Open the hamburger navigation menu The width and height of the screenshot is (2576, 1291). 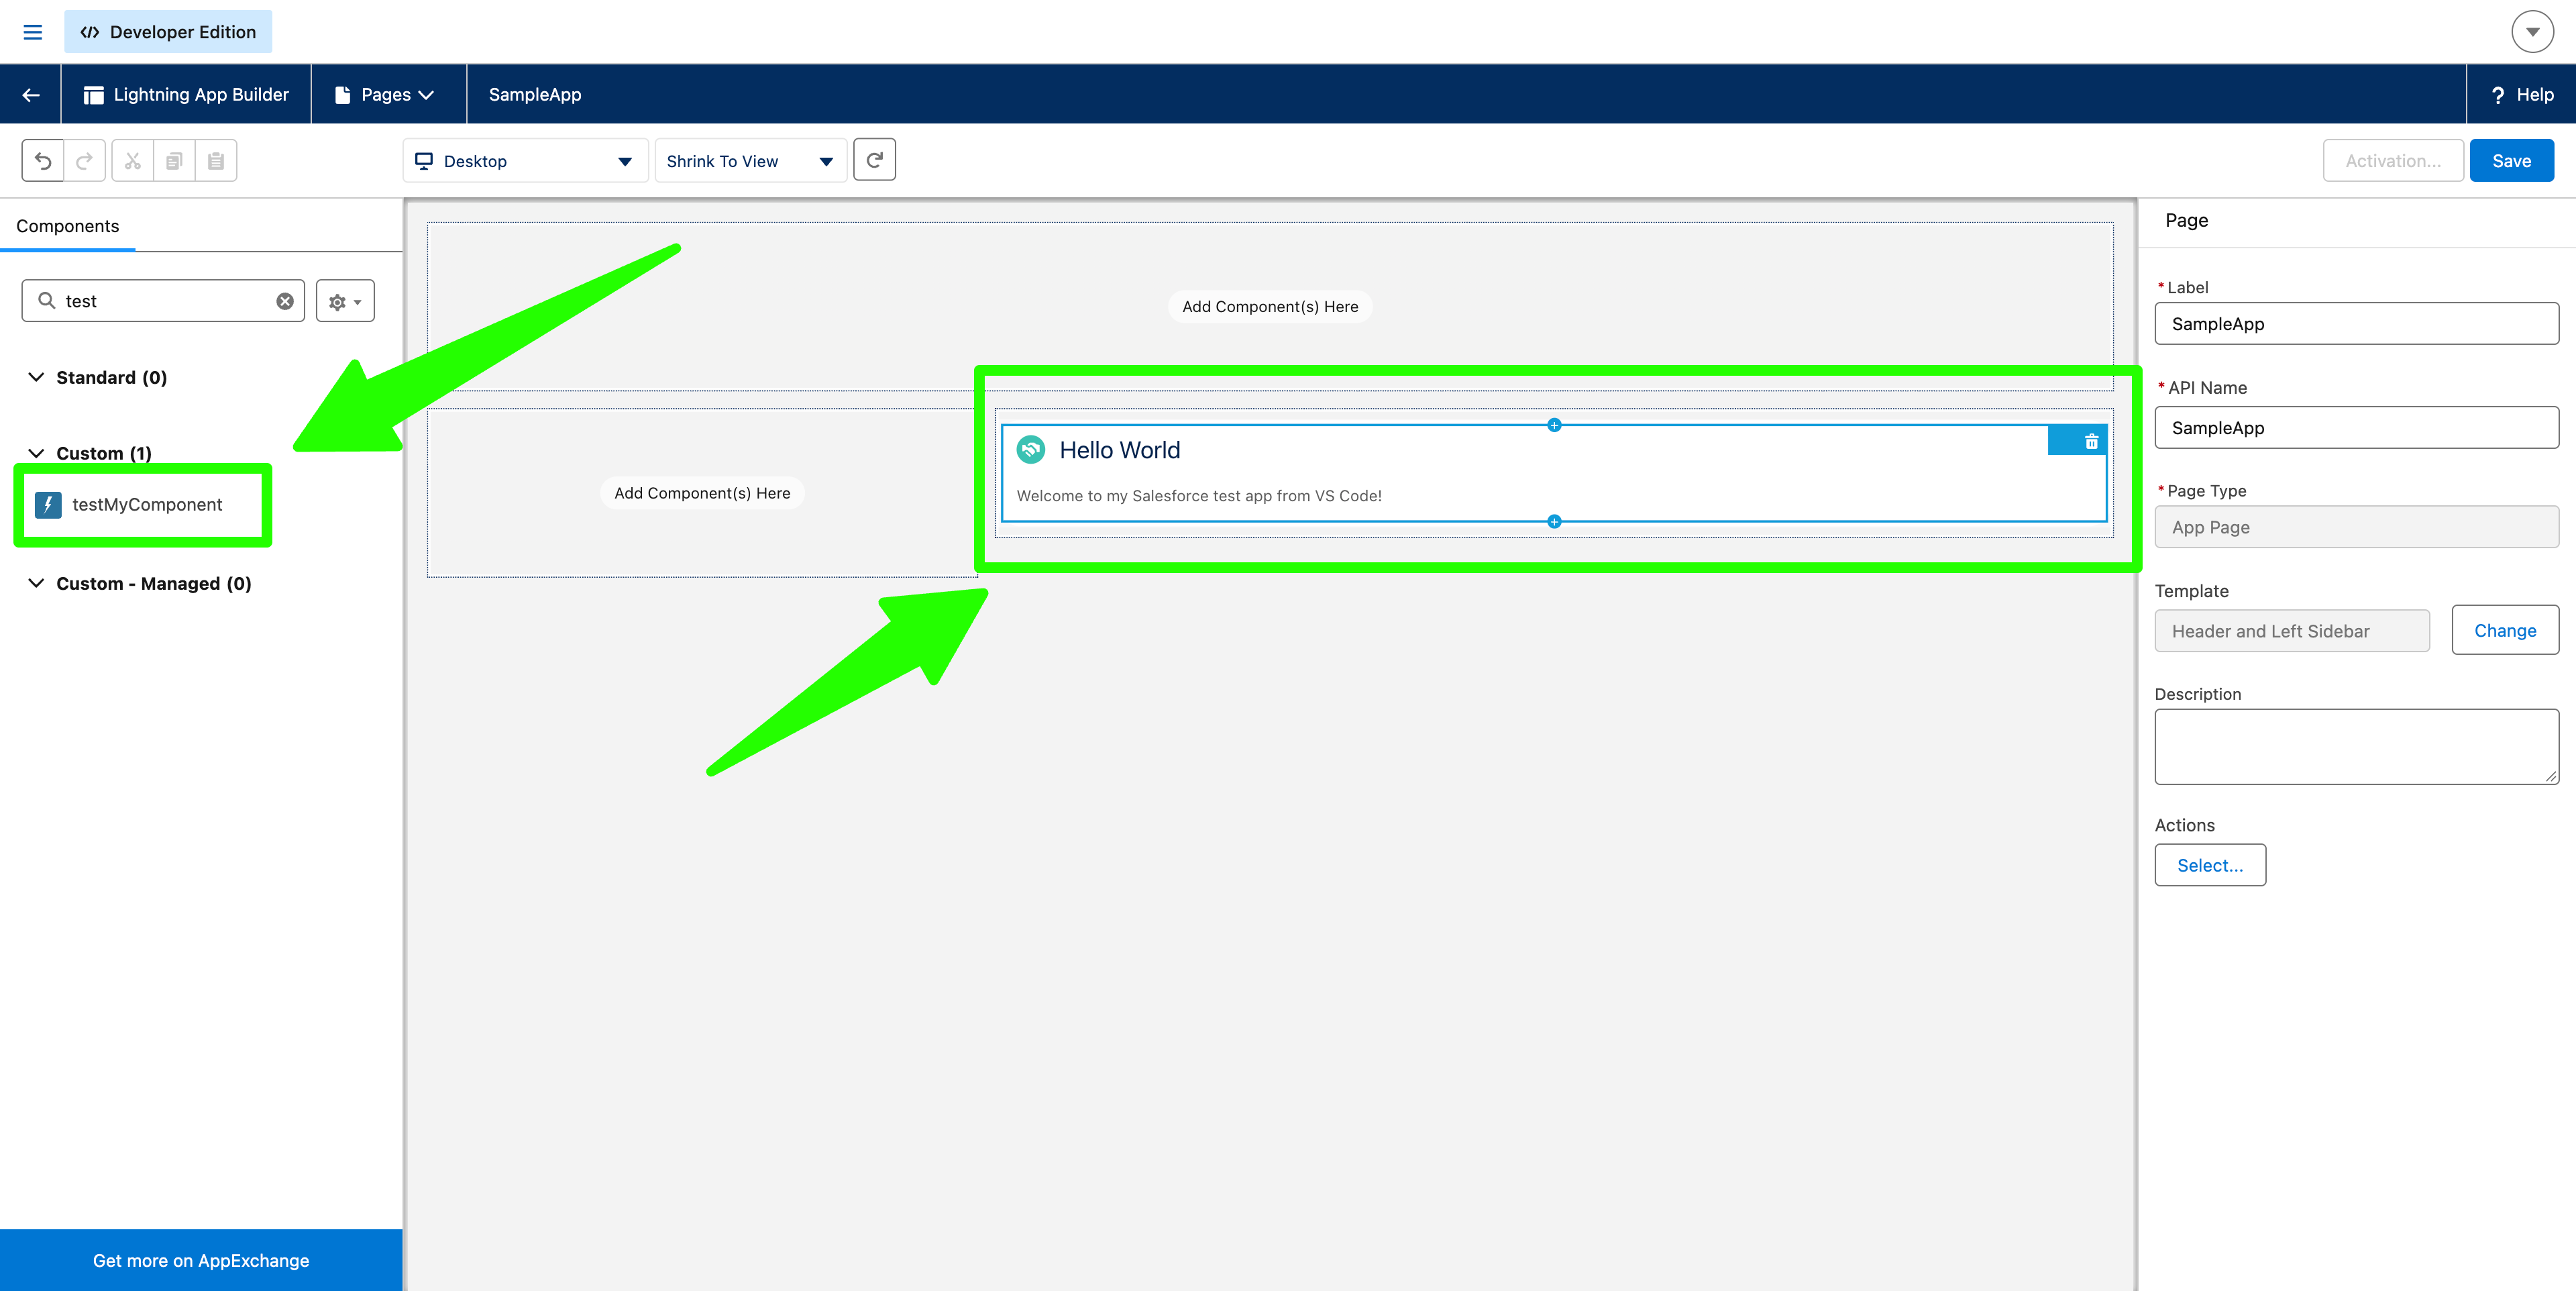pyautogui.click(x=32, y=32)
